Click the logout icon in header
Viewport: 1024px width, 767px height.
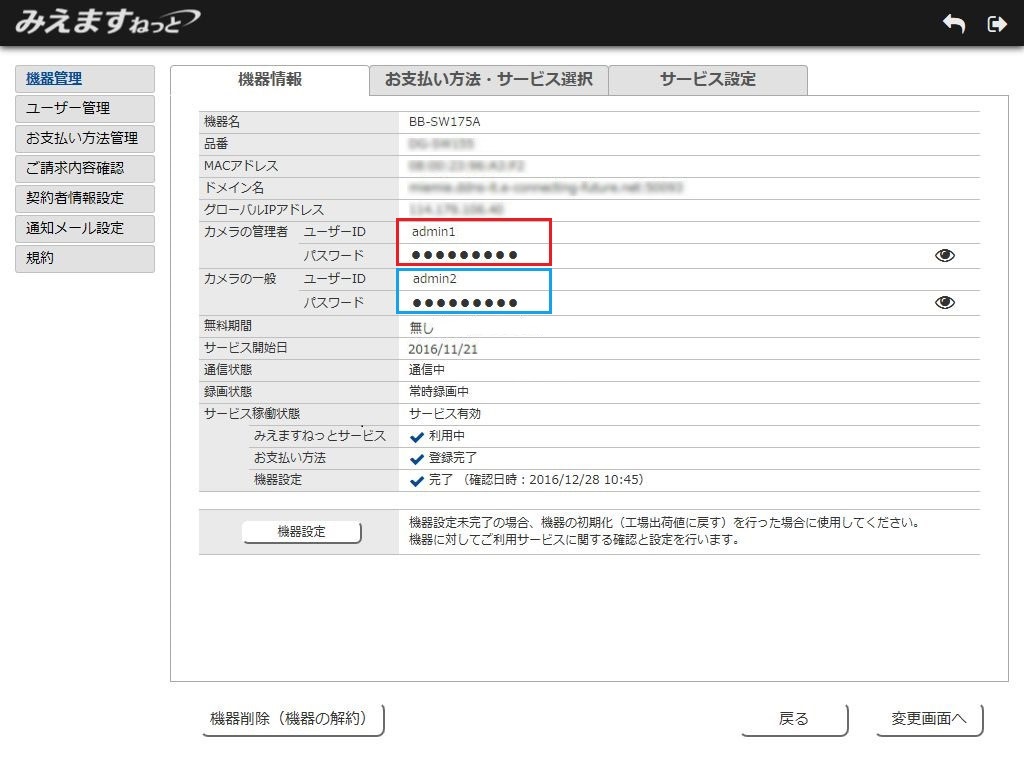pyautogui.click(x=996, y=24)
